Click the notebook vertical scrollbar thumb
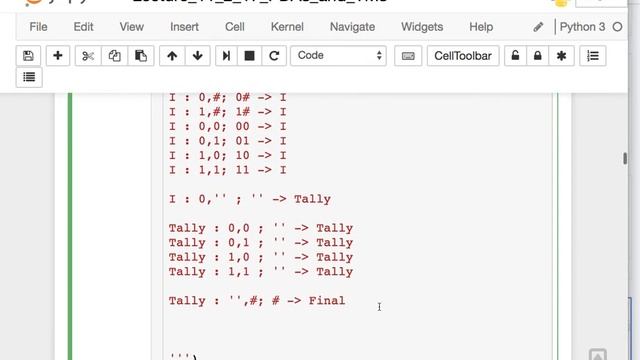 624,158
